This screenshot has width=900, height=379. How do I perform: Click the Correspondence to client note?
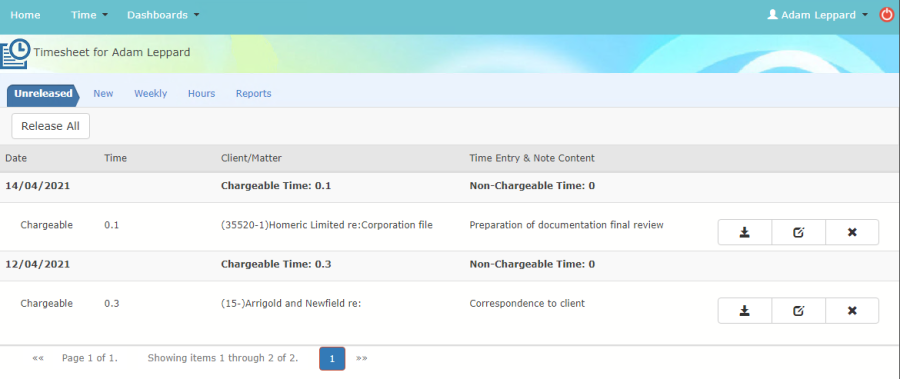coord(527,303)
